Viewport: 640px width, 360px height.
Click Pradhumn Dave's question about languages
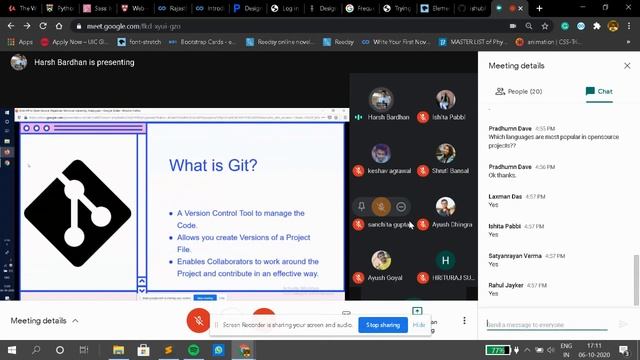[553, 141]
